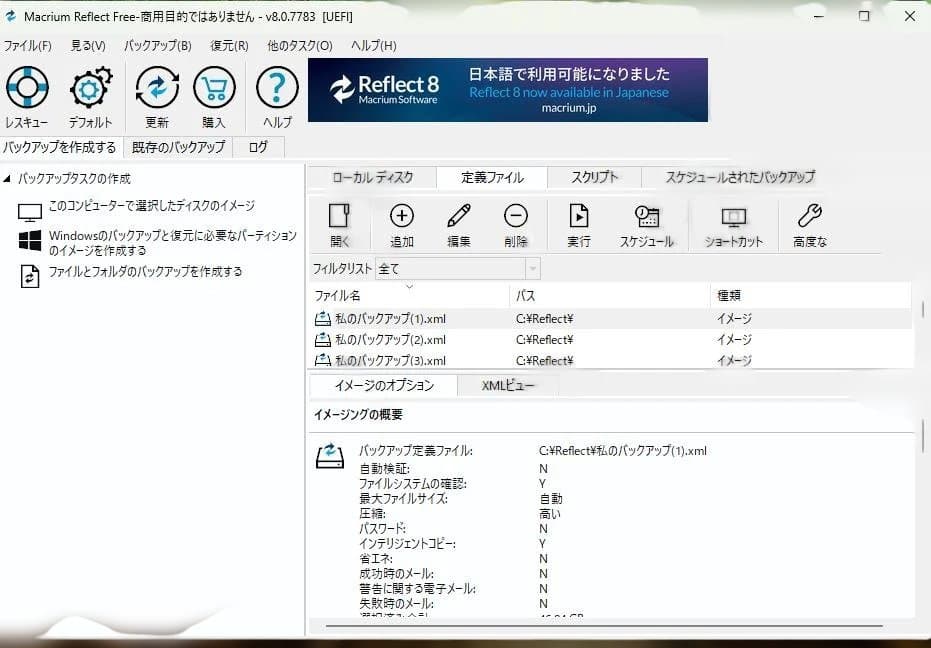
Task: Click the 削除 (Delete) icon
Action: (516, 222)
